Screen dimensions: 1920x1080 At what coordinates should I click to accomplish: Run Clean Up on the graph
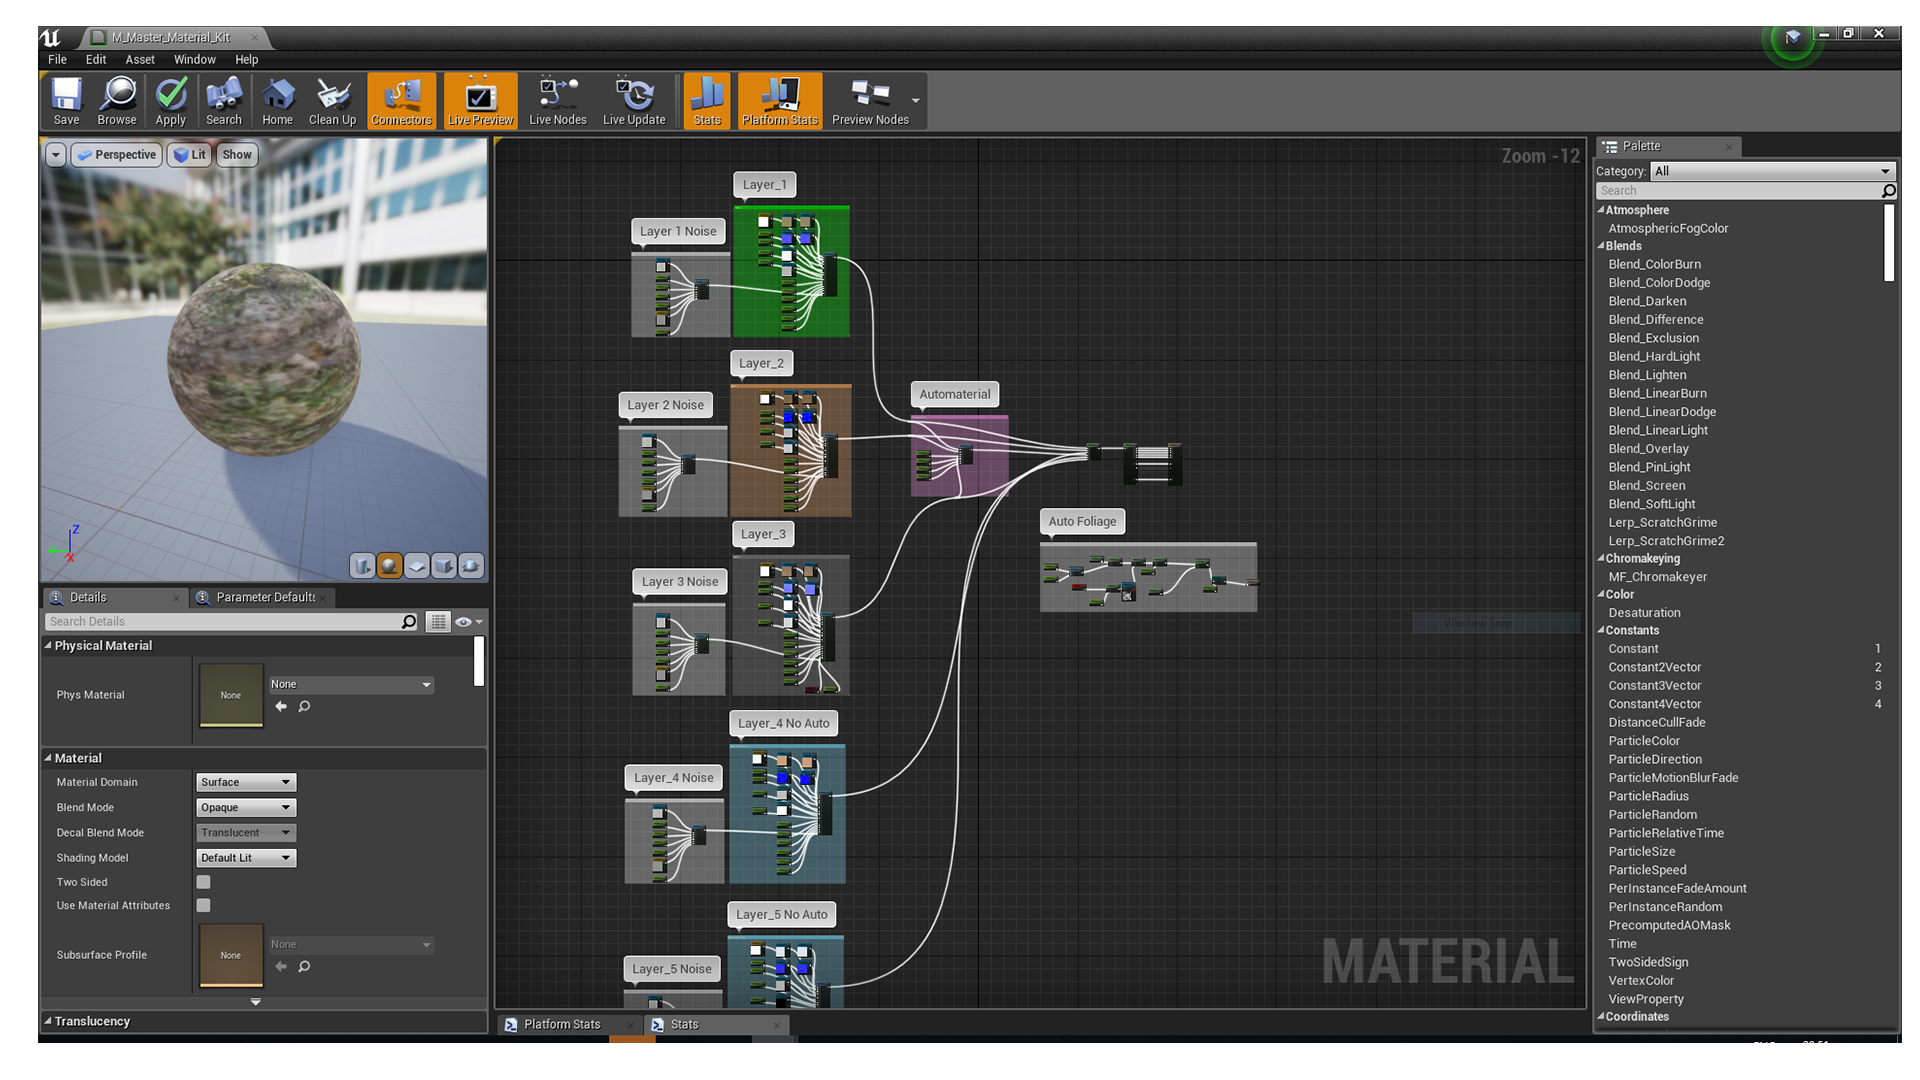pos(333,101)
